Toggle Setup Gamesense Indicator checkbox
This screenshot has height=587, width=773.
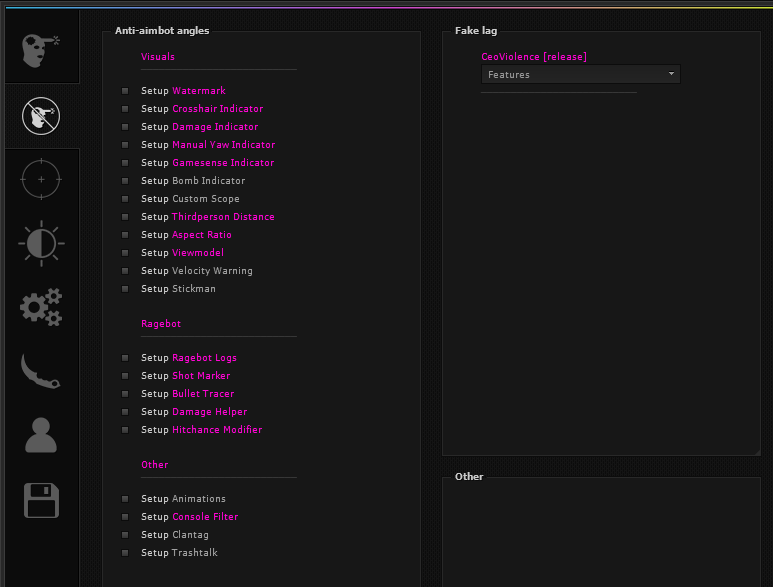click(x=125, y=163)
